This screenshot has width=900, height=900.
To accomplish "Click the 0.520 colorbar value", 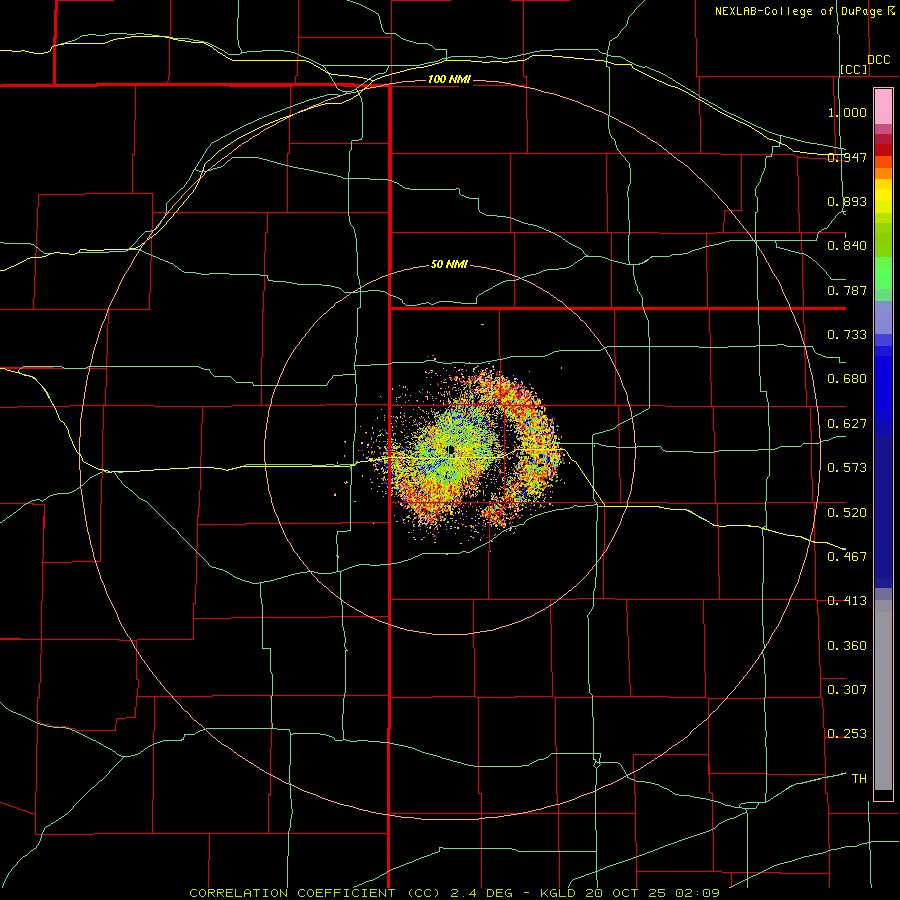I will pyautogui.click(x=847, y=513).
